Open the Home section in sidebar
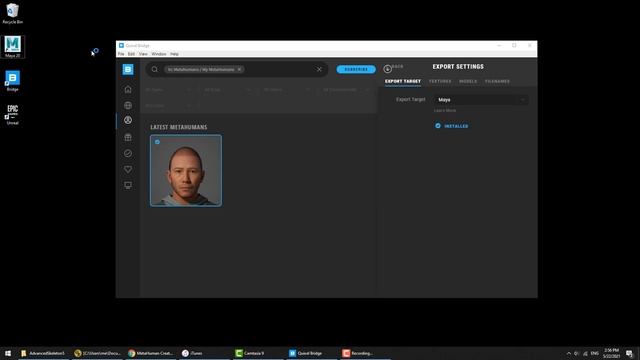 (128, 89)
